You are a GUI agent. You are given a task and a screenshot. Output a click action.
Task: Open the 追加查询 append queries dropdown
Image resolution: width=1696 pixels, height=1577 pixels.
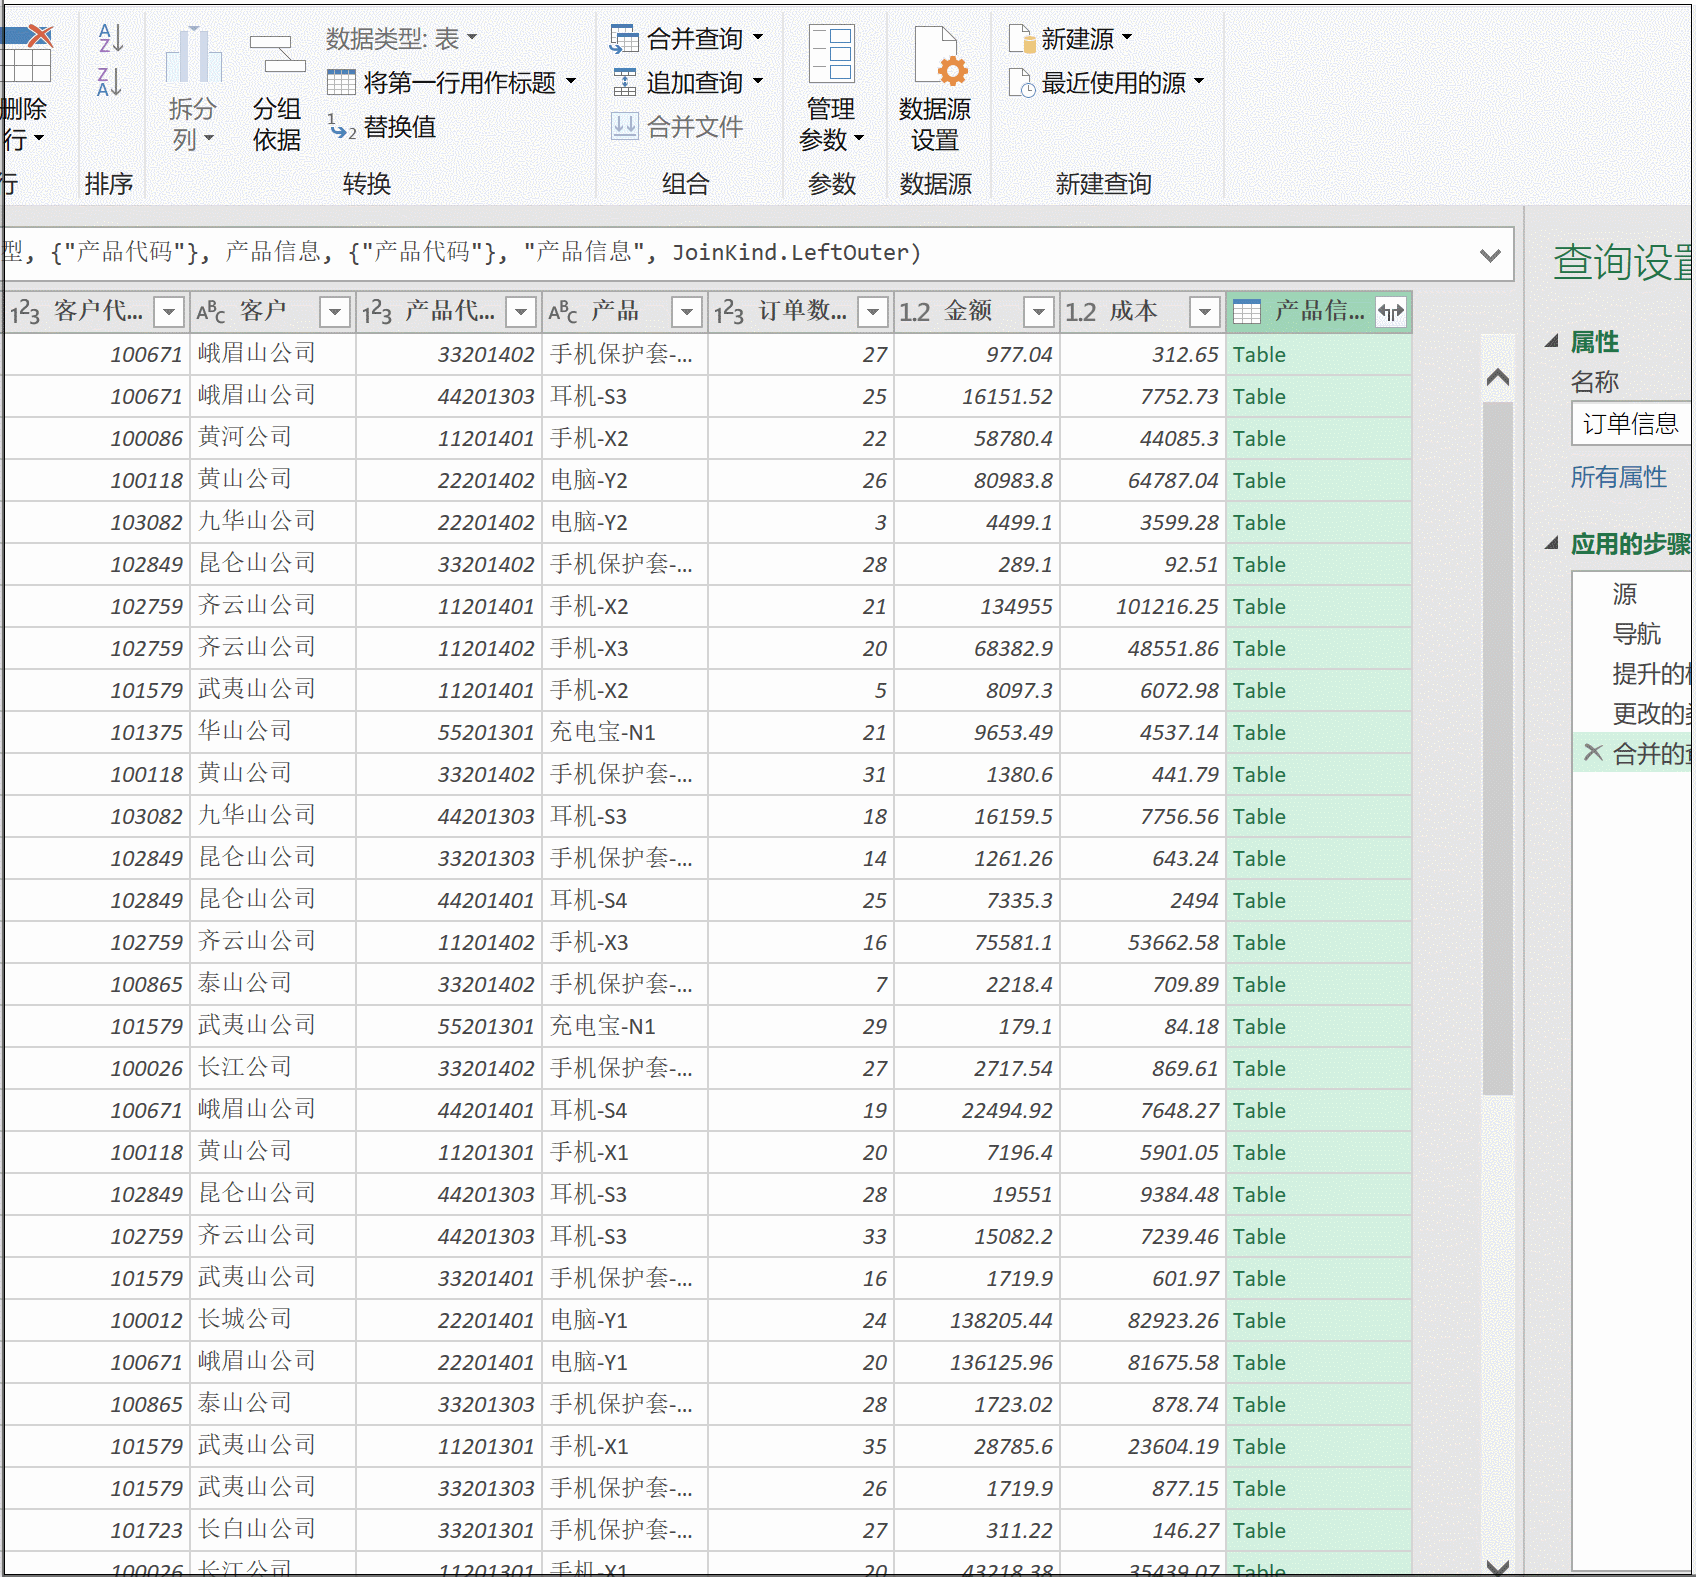point(758,82)
